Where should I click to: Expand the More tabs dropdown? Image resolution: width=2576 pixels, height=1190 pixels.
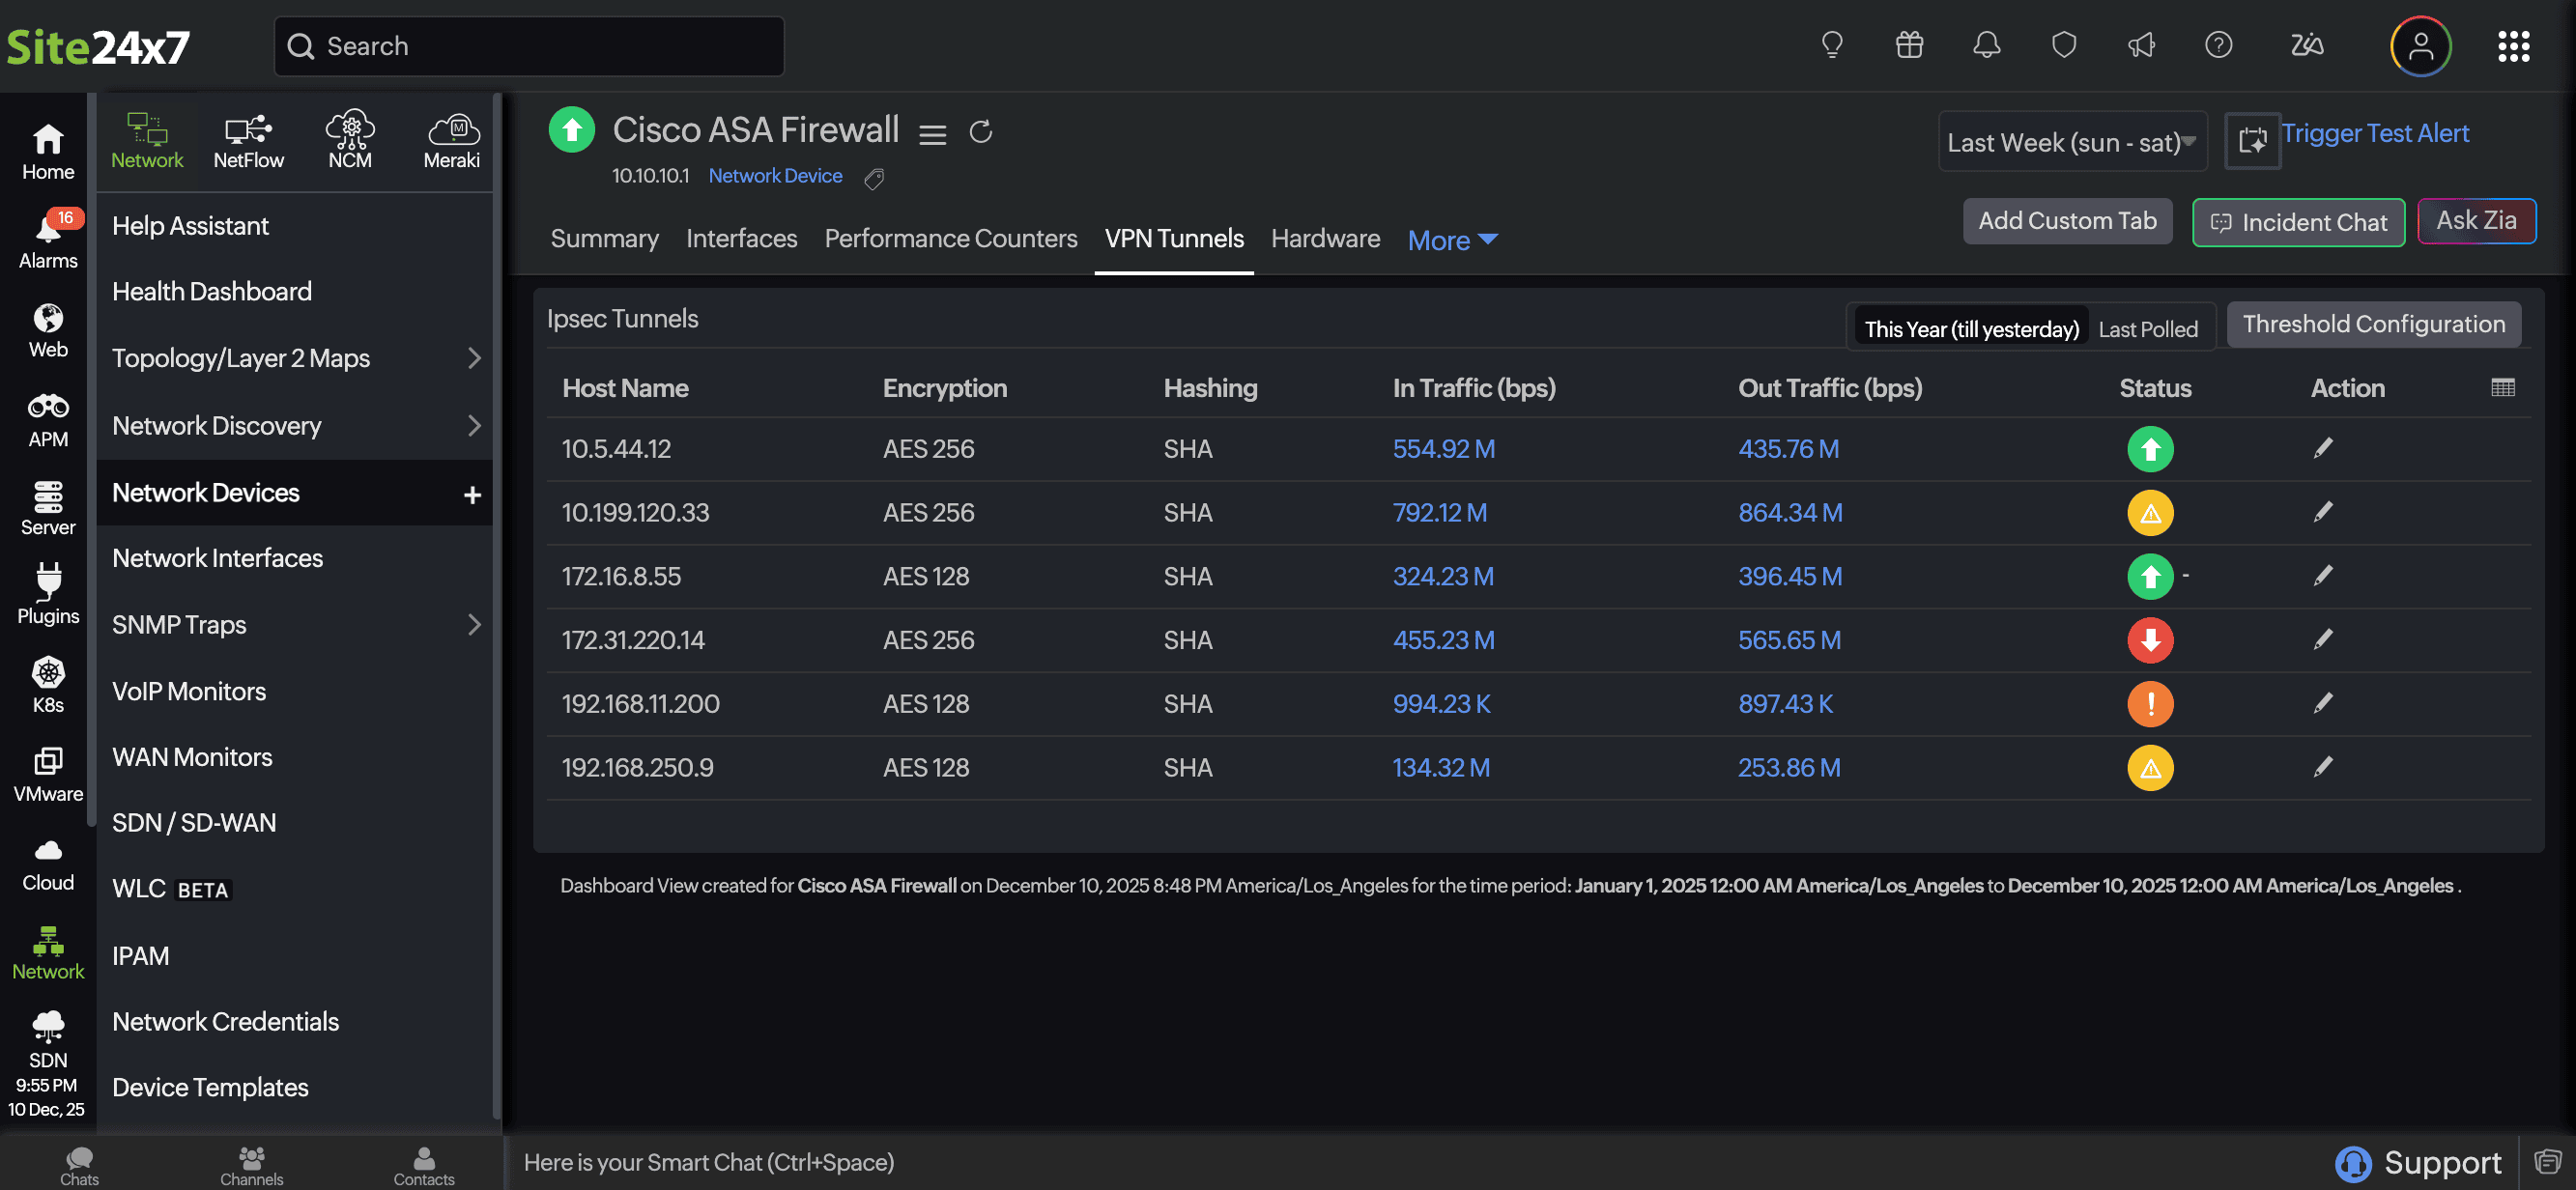tap(1452, 239)
